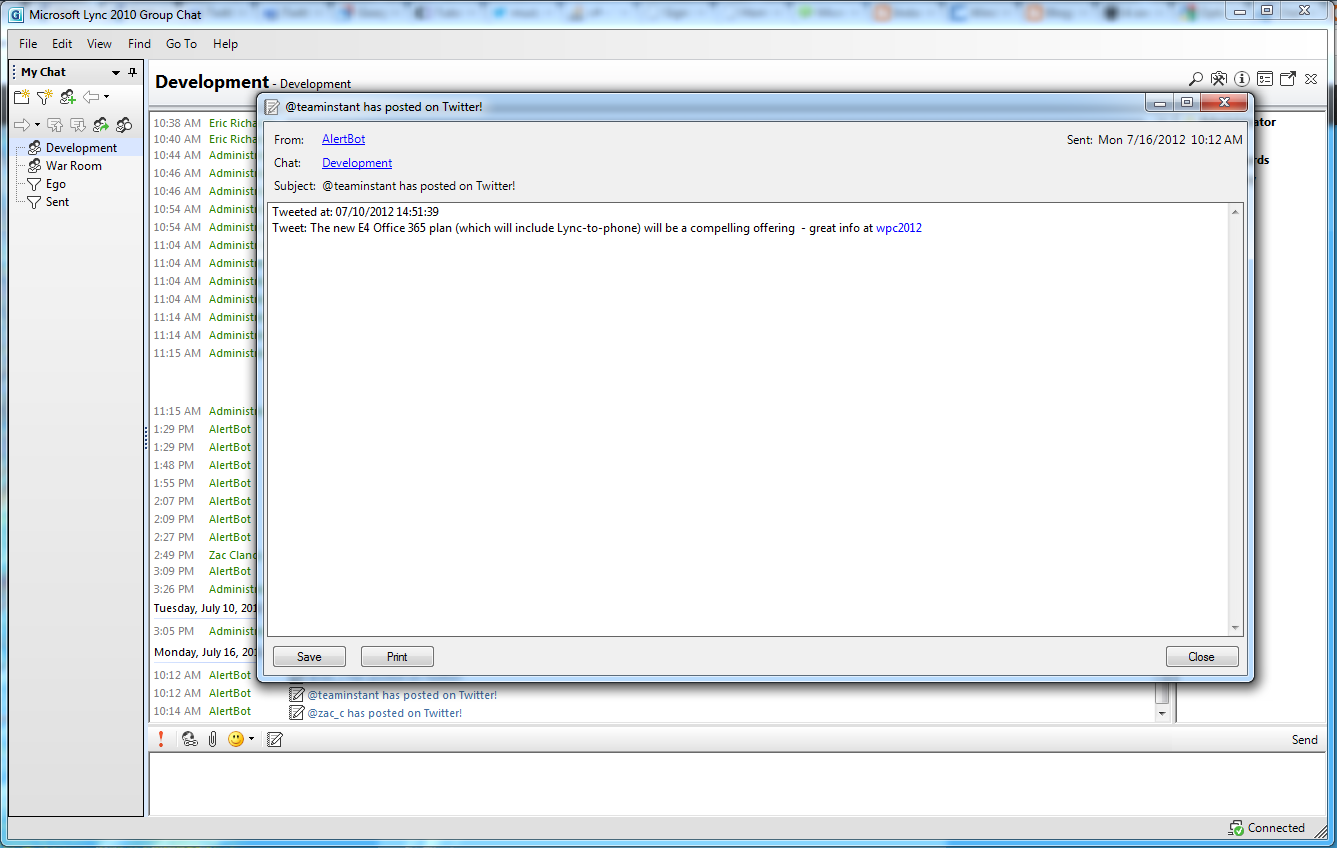The height and width of the screenshot is (848, 1337).
Task: Create a new filter in My Chat
Action: 45,97
